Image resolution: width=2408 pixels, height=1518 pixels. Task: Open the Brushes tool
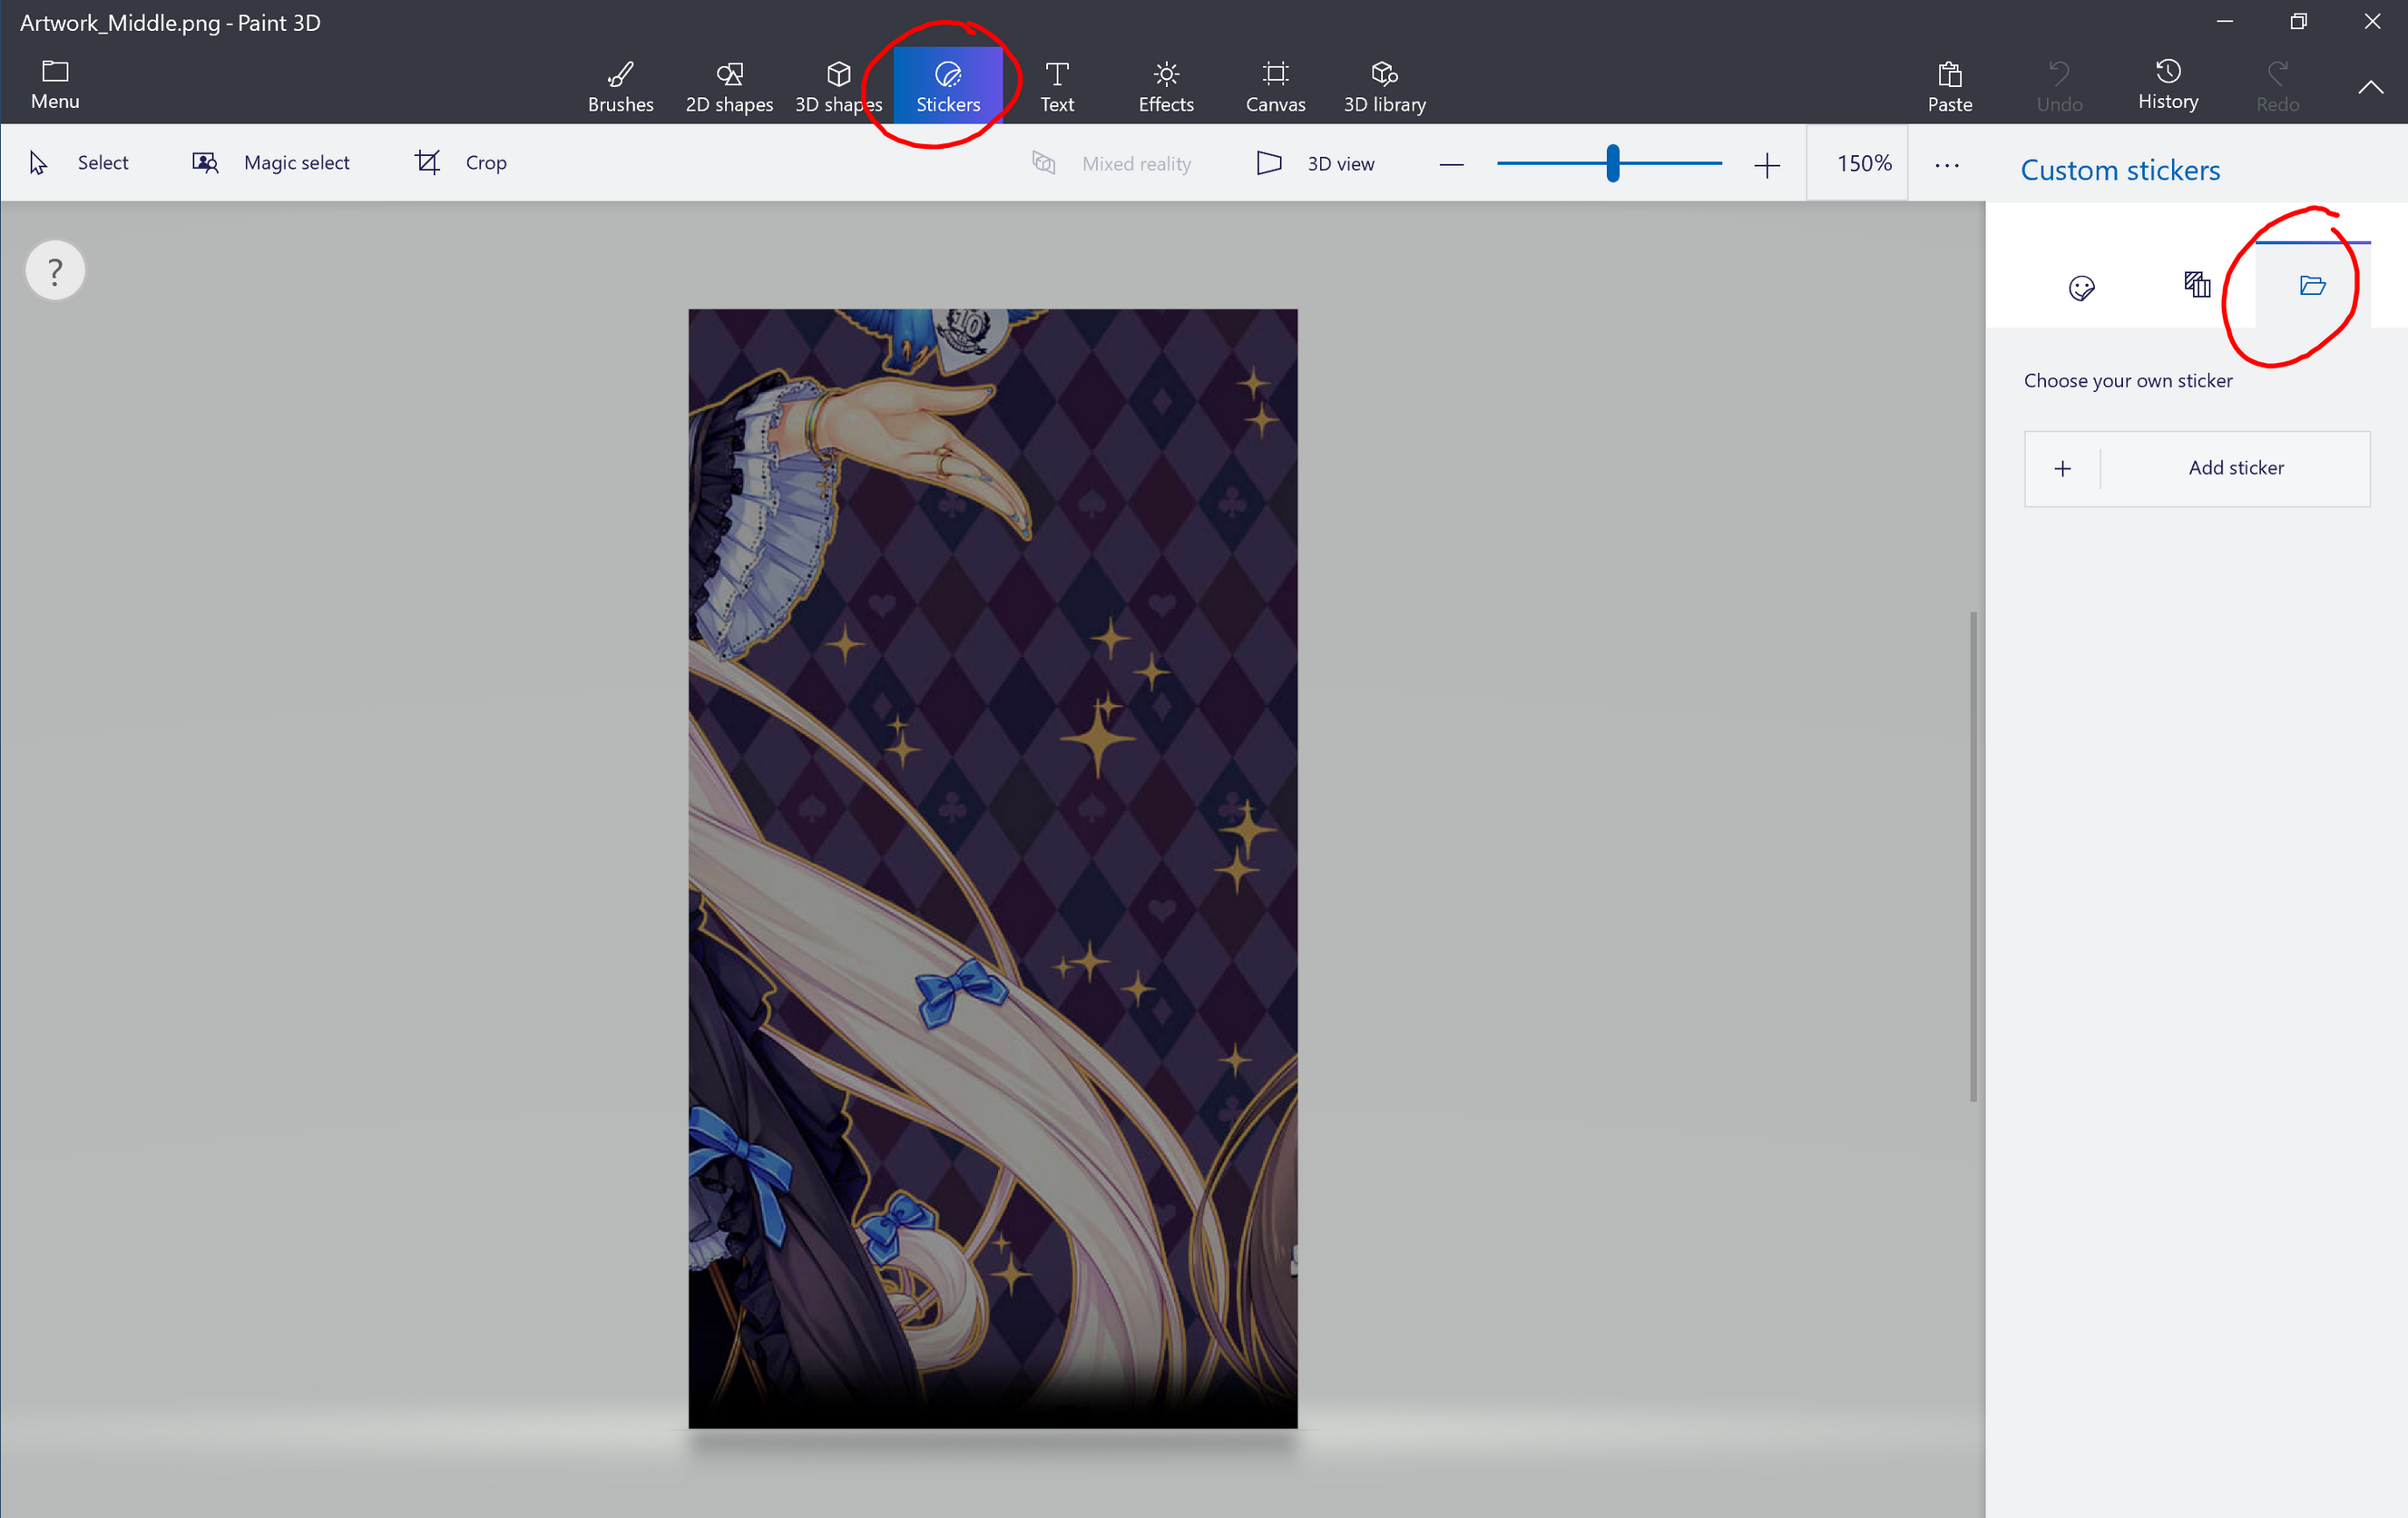click(620, 86)
